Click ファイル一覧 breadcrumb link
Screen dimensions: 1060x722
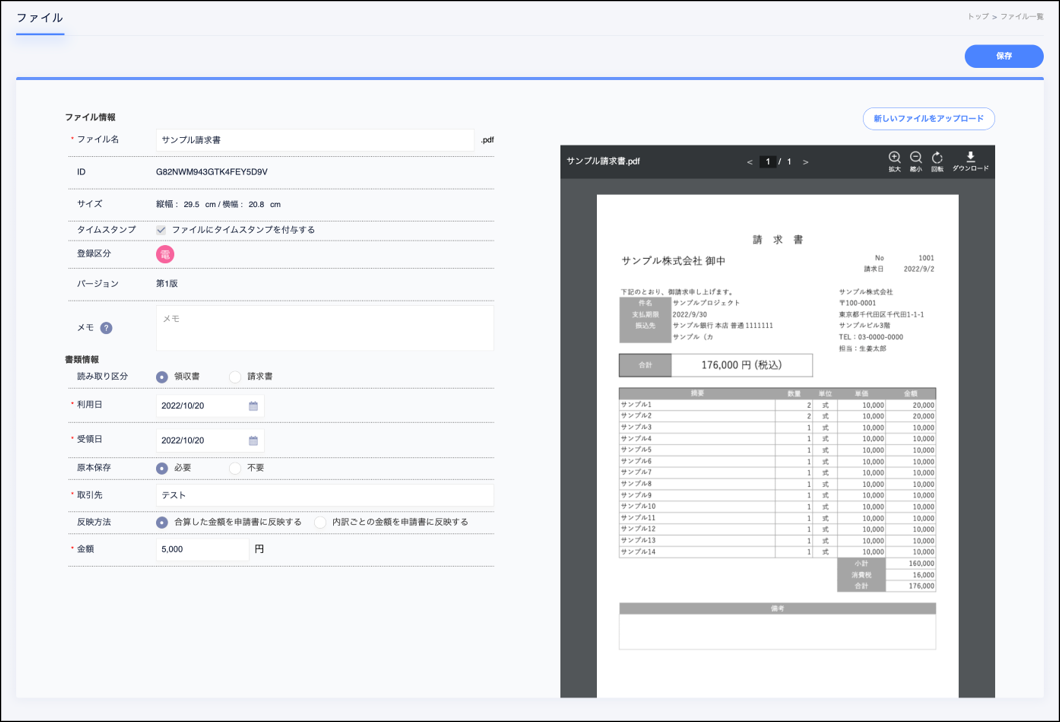coord(1021,16)
